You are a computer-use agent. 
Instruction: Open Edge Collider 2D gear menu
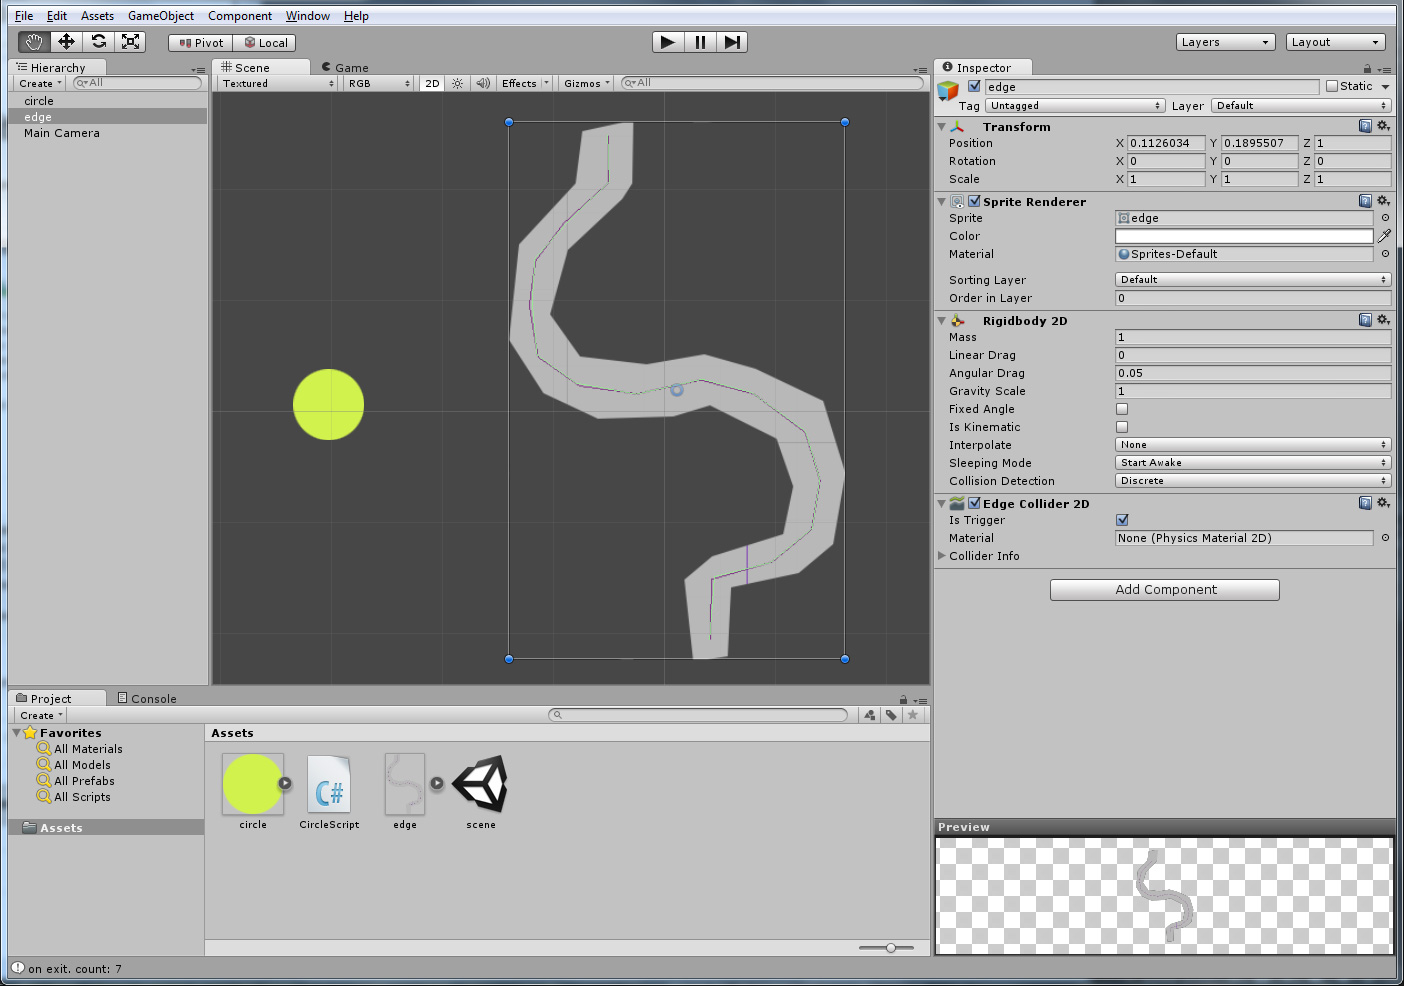[x=1384, y=503]
